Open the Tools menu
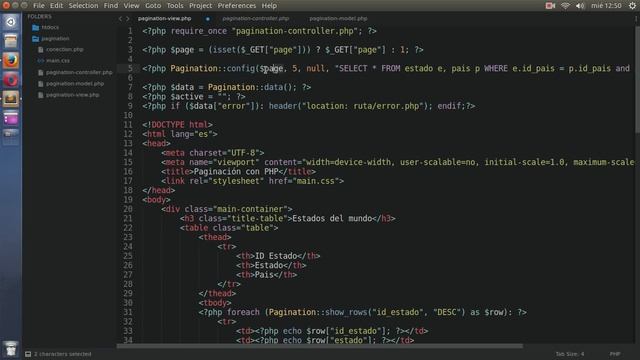Viewport: 640px width, 360px height. [175, 6]
